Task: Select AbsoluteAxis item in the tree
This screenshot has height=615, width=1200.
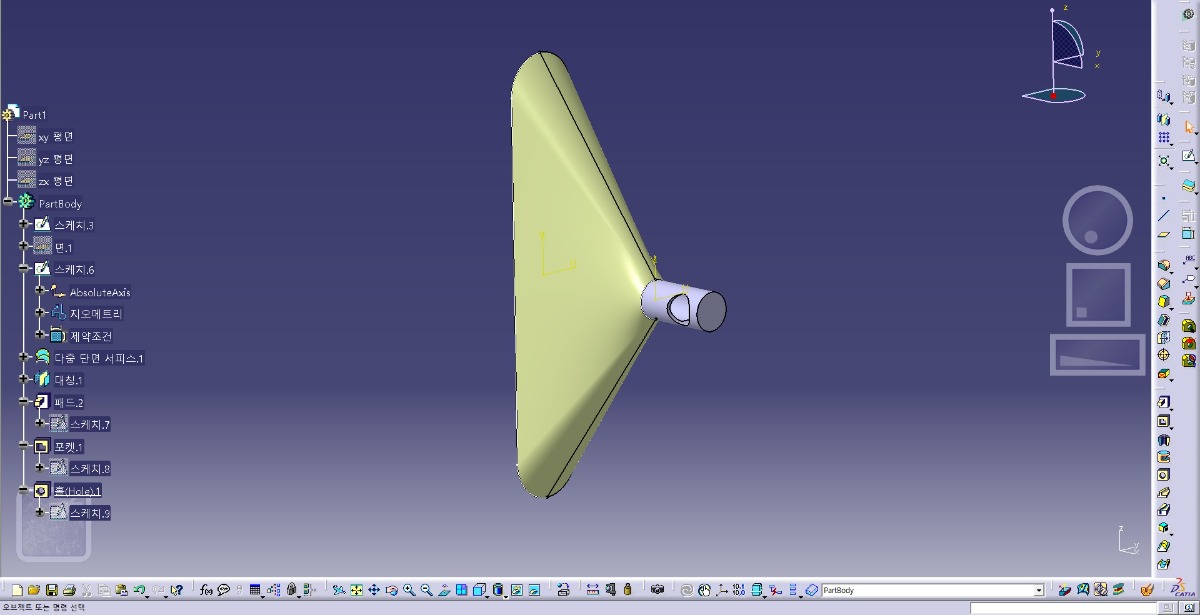Action: 99,292
